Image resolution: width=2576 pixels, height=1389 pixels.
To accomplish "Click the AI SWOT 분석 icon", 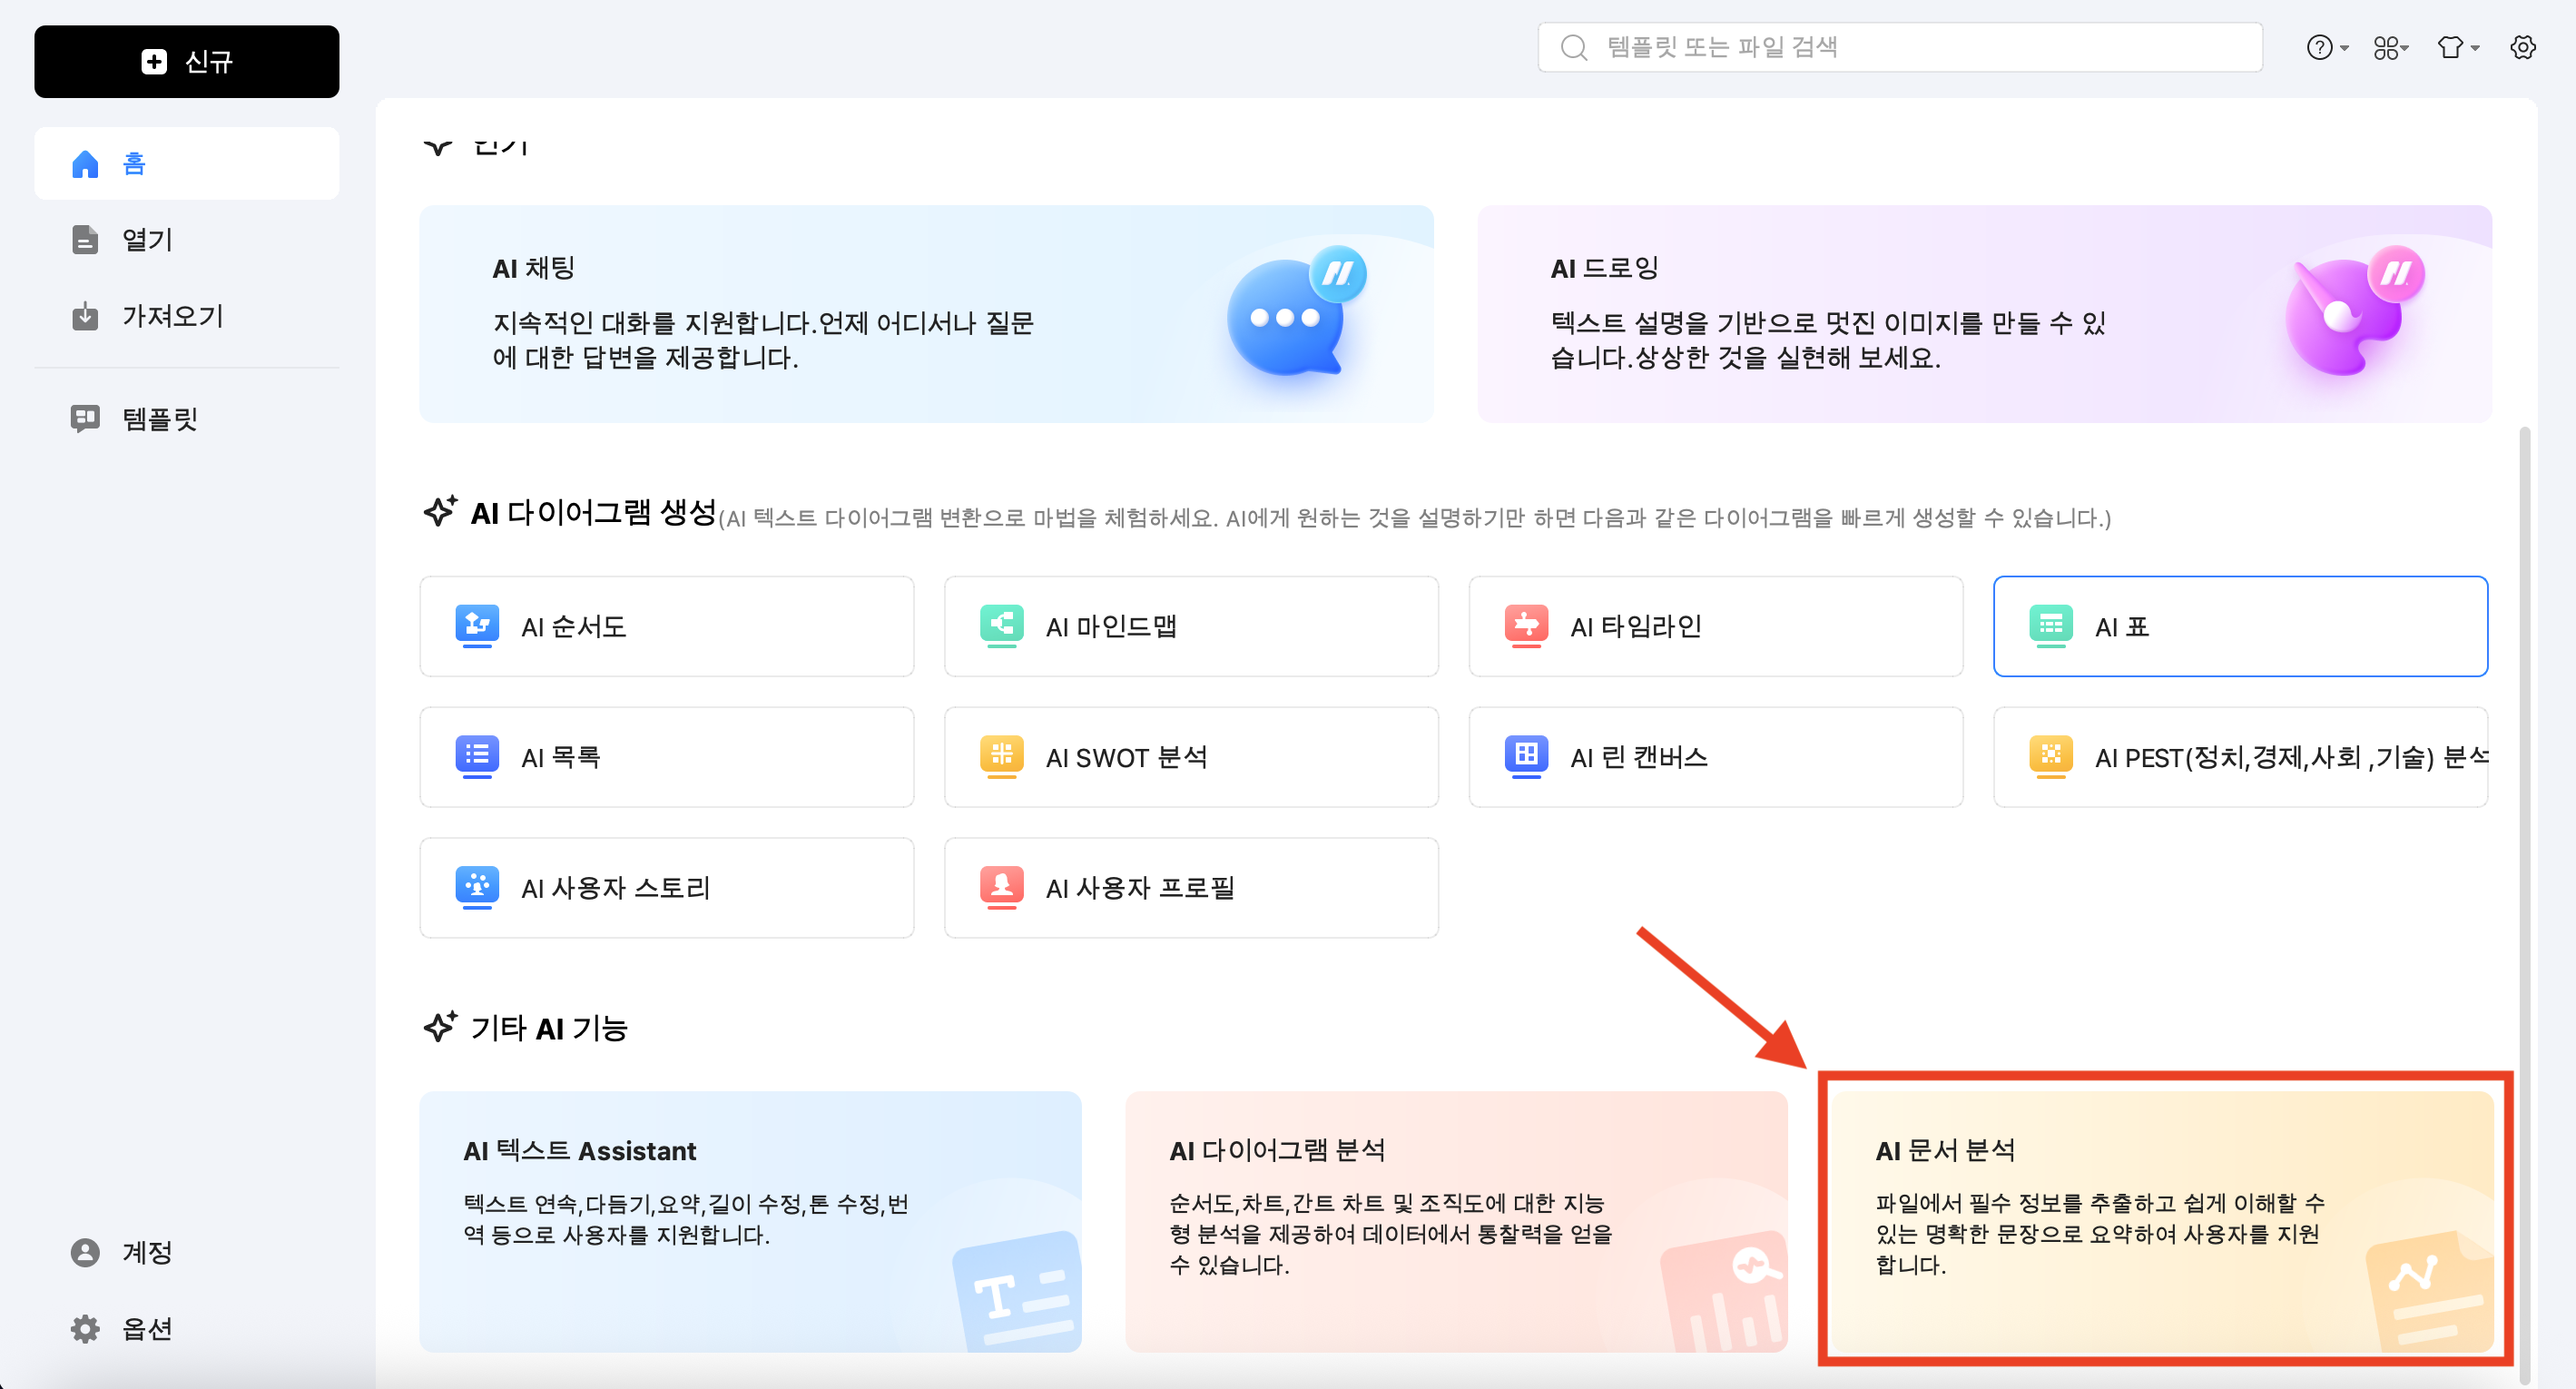I will (1001, 756).
